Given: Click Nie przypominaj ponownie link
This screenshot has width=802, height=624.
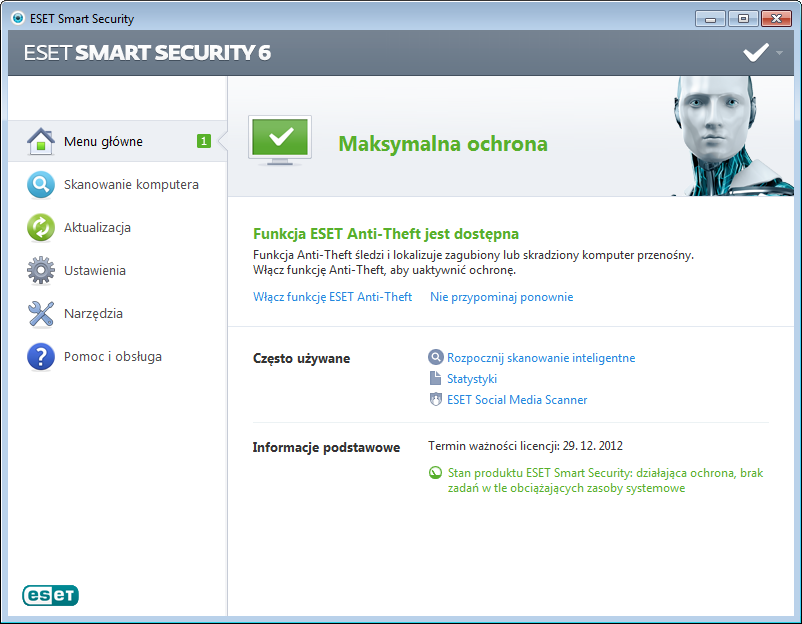Looking at the screenshot, I should (501, 297).
